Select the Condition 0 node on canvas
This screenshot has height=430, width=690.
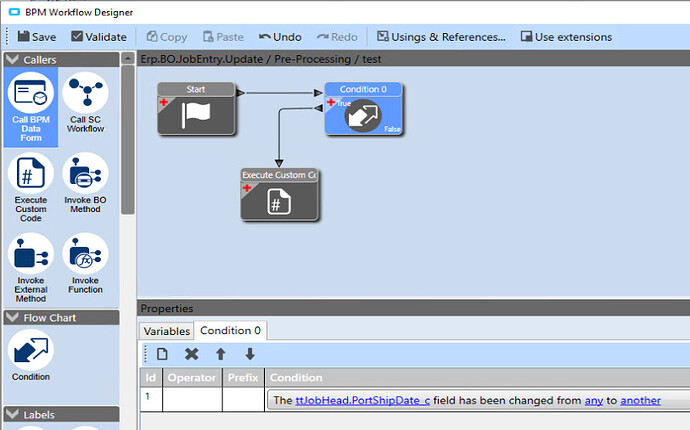[363, 108]
